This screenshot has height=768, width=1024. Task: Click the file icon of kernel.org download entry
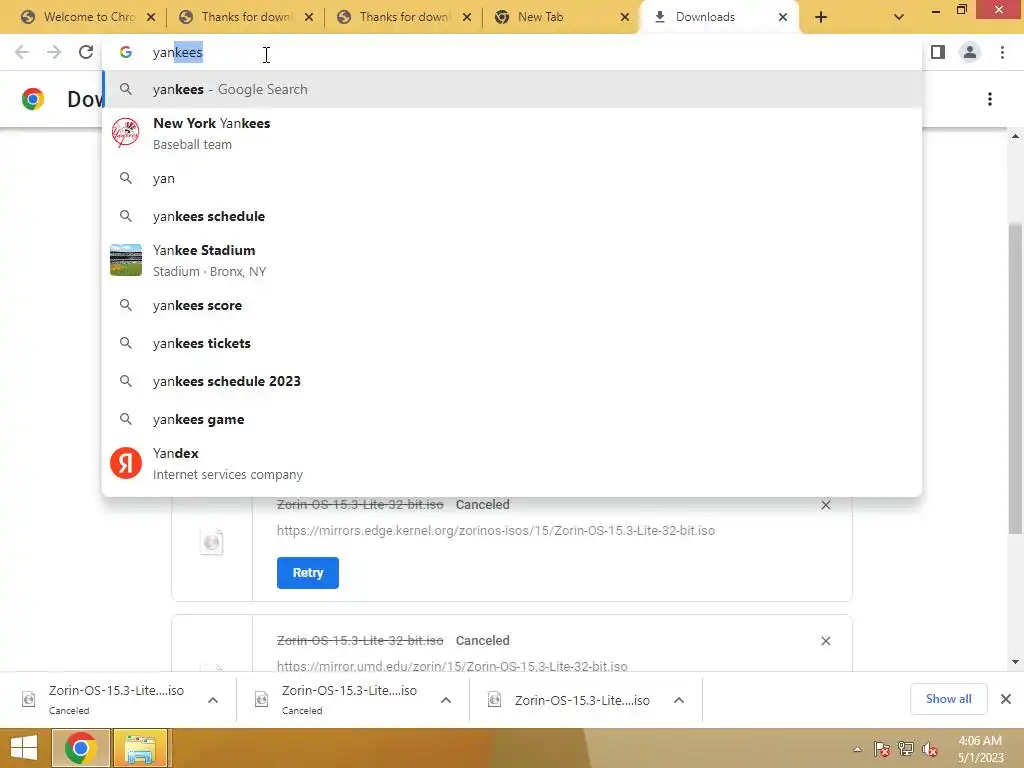pos(212,541)
